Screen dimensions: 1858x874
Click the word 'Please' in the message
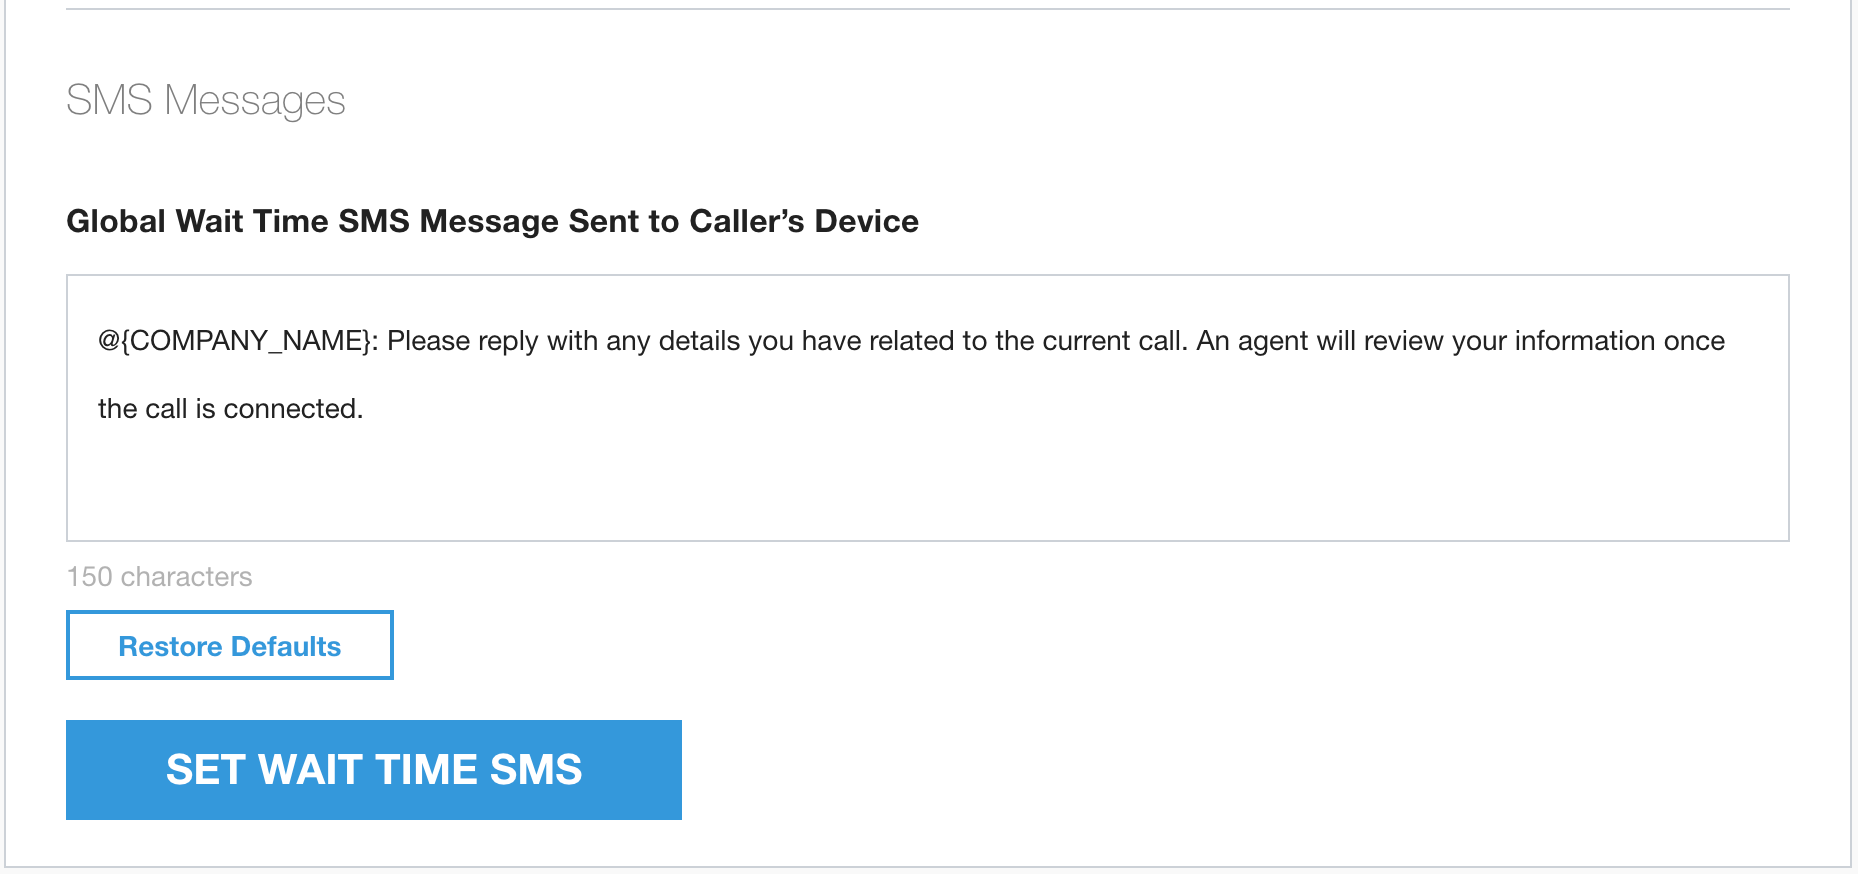[x=428, y=341]
